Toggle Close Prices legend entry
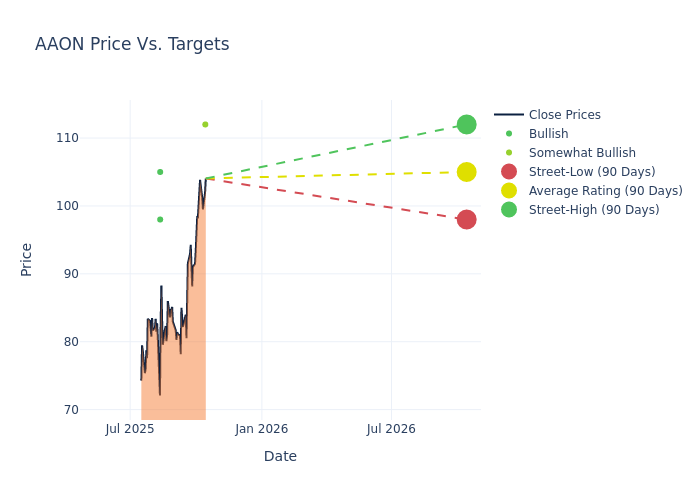This screenshot has width=700, height=500. click(x=564, y=115)
